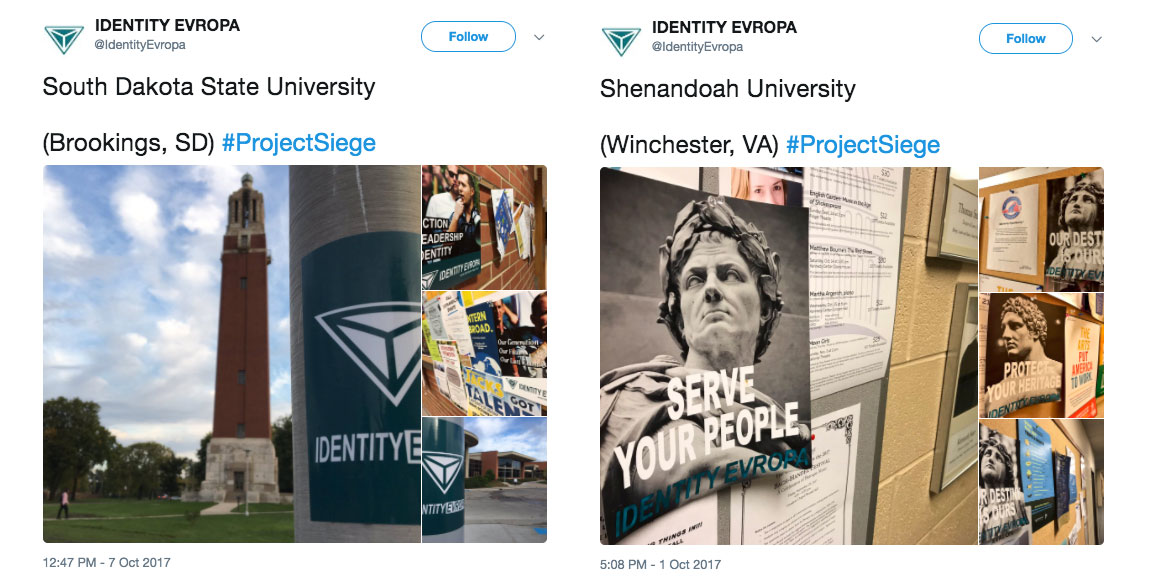Click the right tweet's Identity Evropa avatar logo
The image size is (1150, 580).
[x=621, y=40]
